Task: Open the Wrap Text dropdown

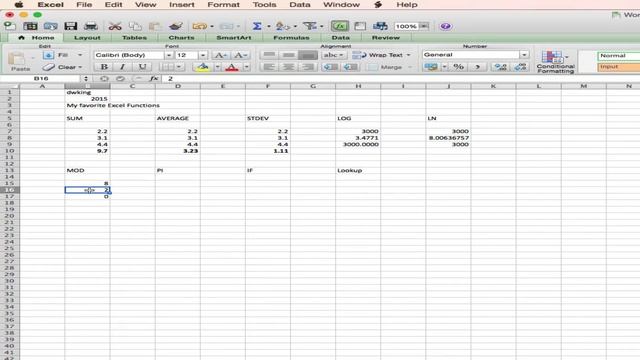Action: pyautogui.click(x=408, y=55)
